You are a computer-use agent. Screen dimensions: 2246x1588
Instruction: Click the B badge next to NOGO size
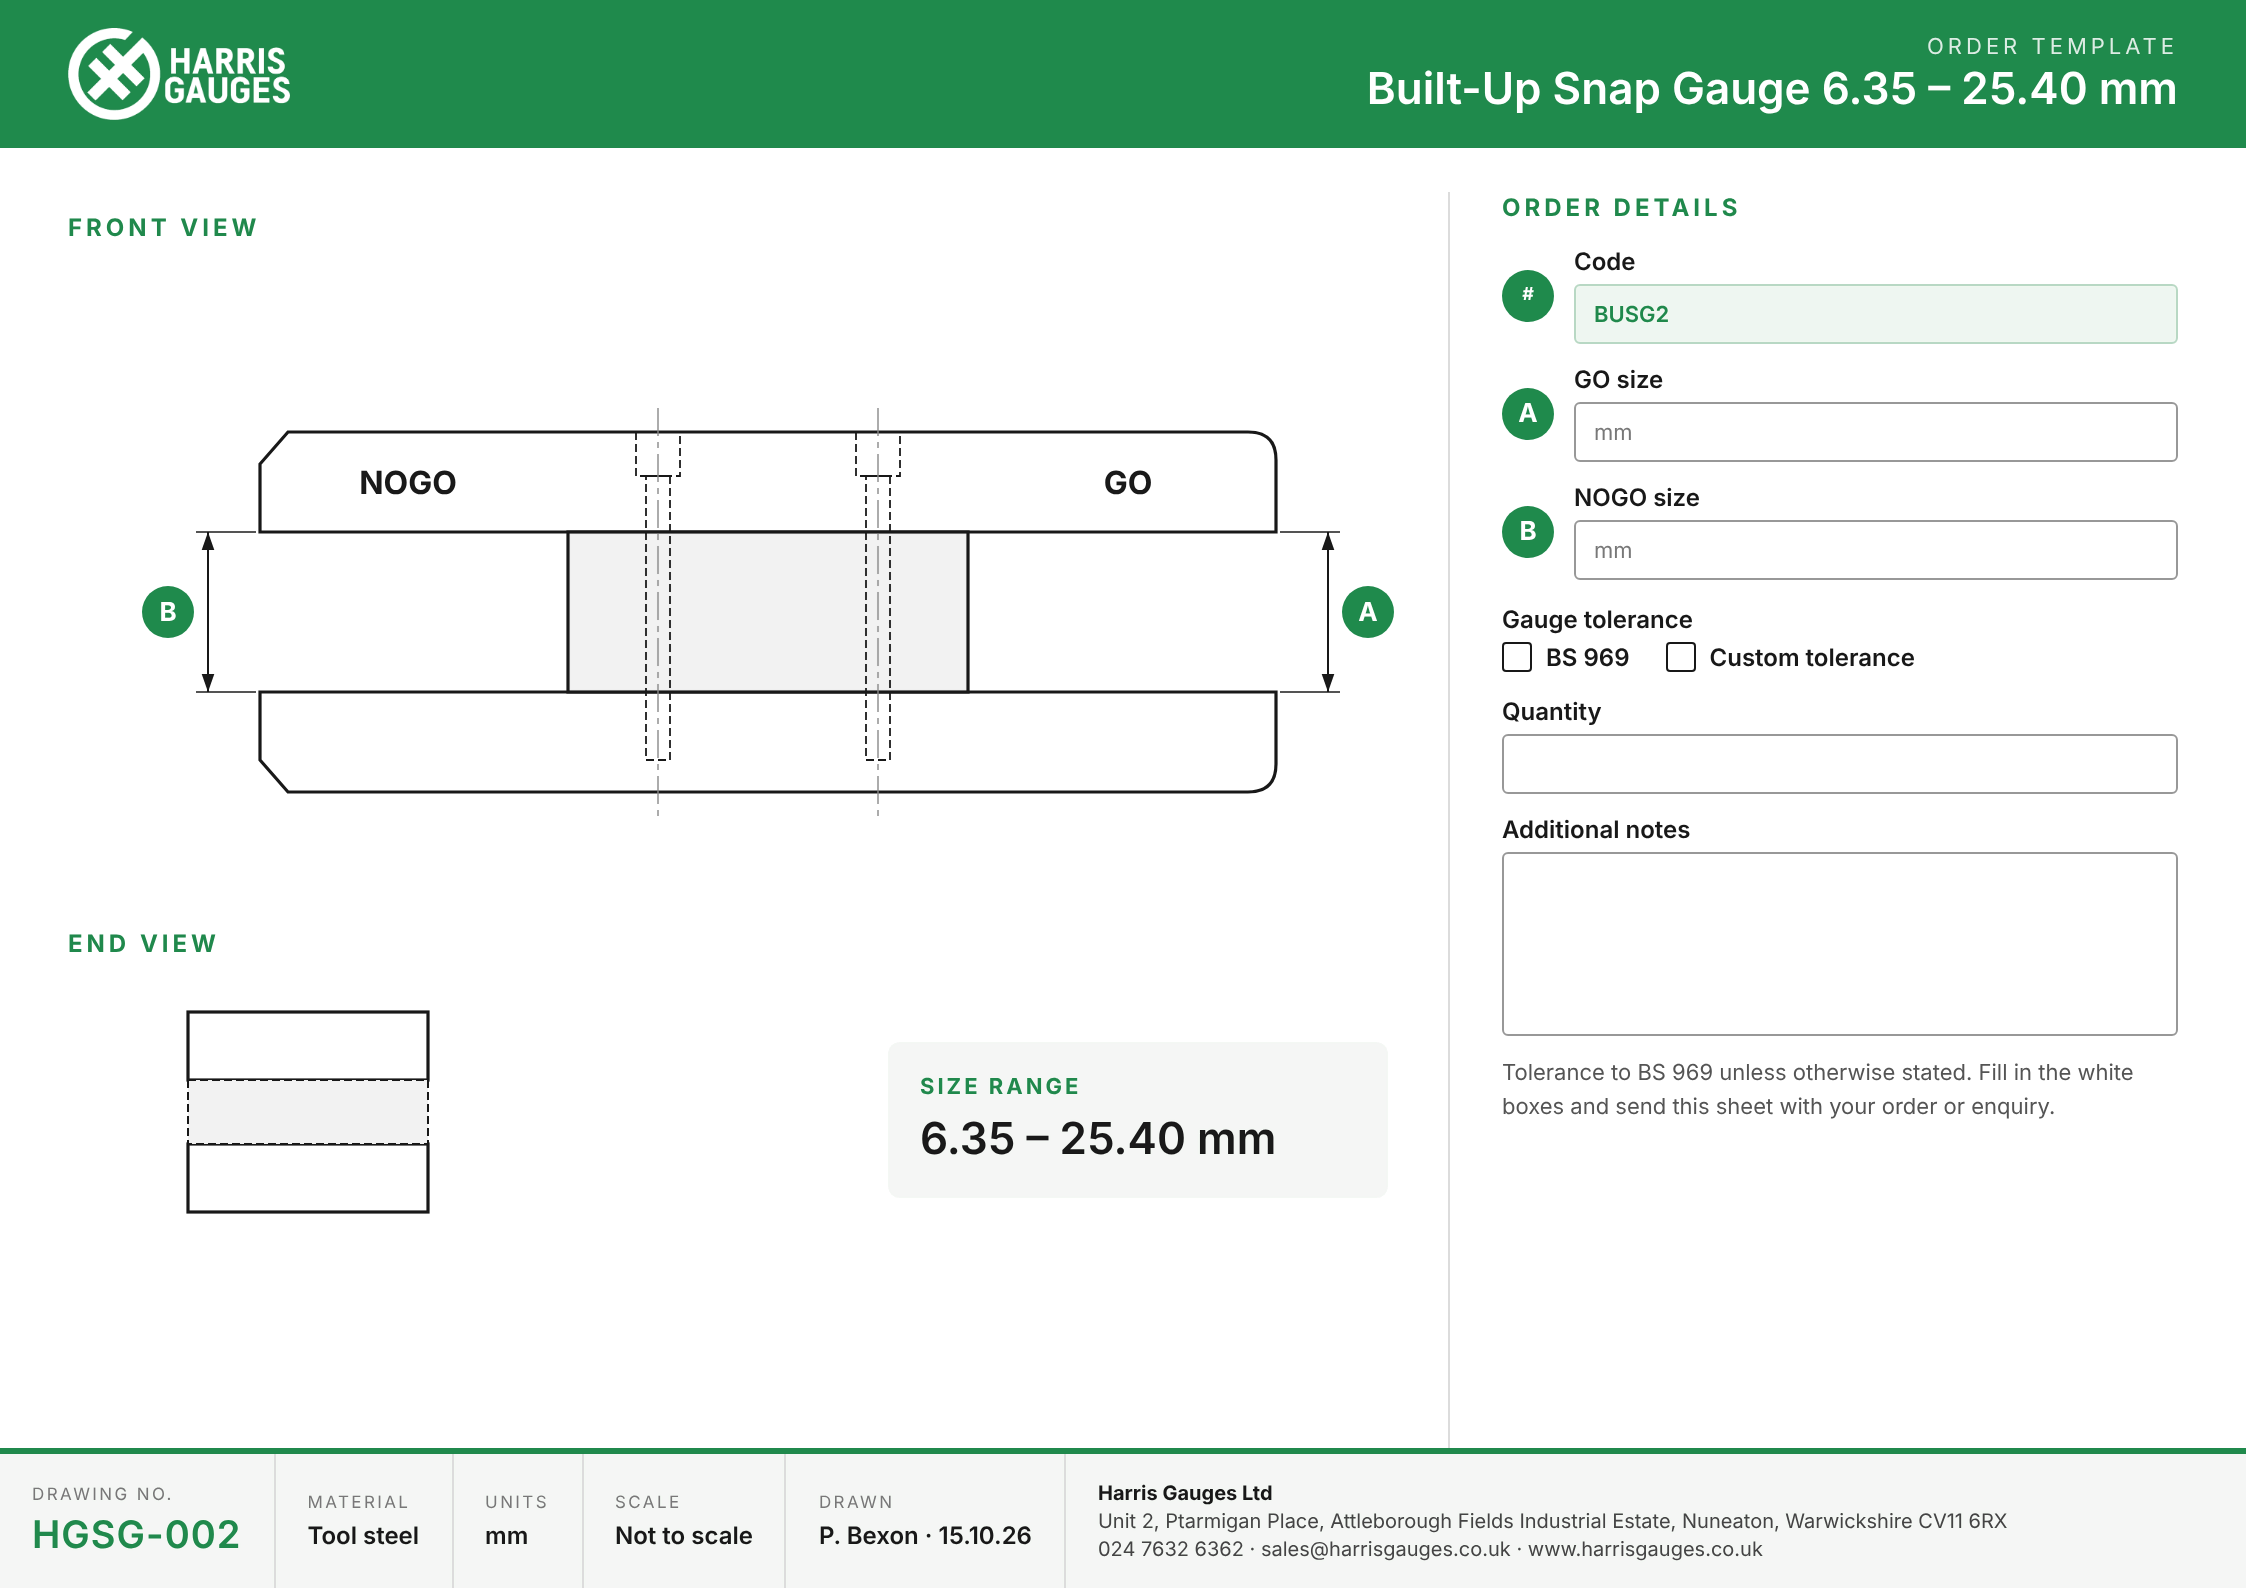(1527, 531)
